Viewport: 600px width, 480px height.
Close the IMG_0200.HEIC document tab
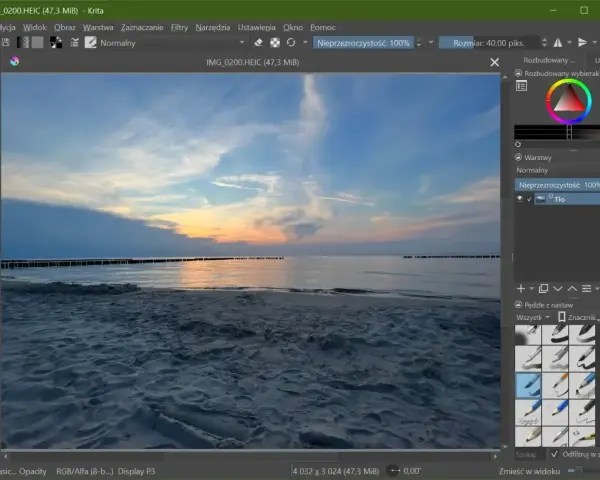pyautogui.click(x=494, y=62)
